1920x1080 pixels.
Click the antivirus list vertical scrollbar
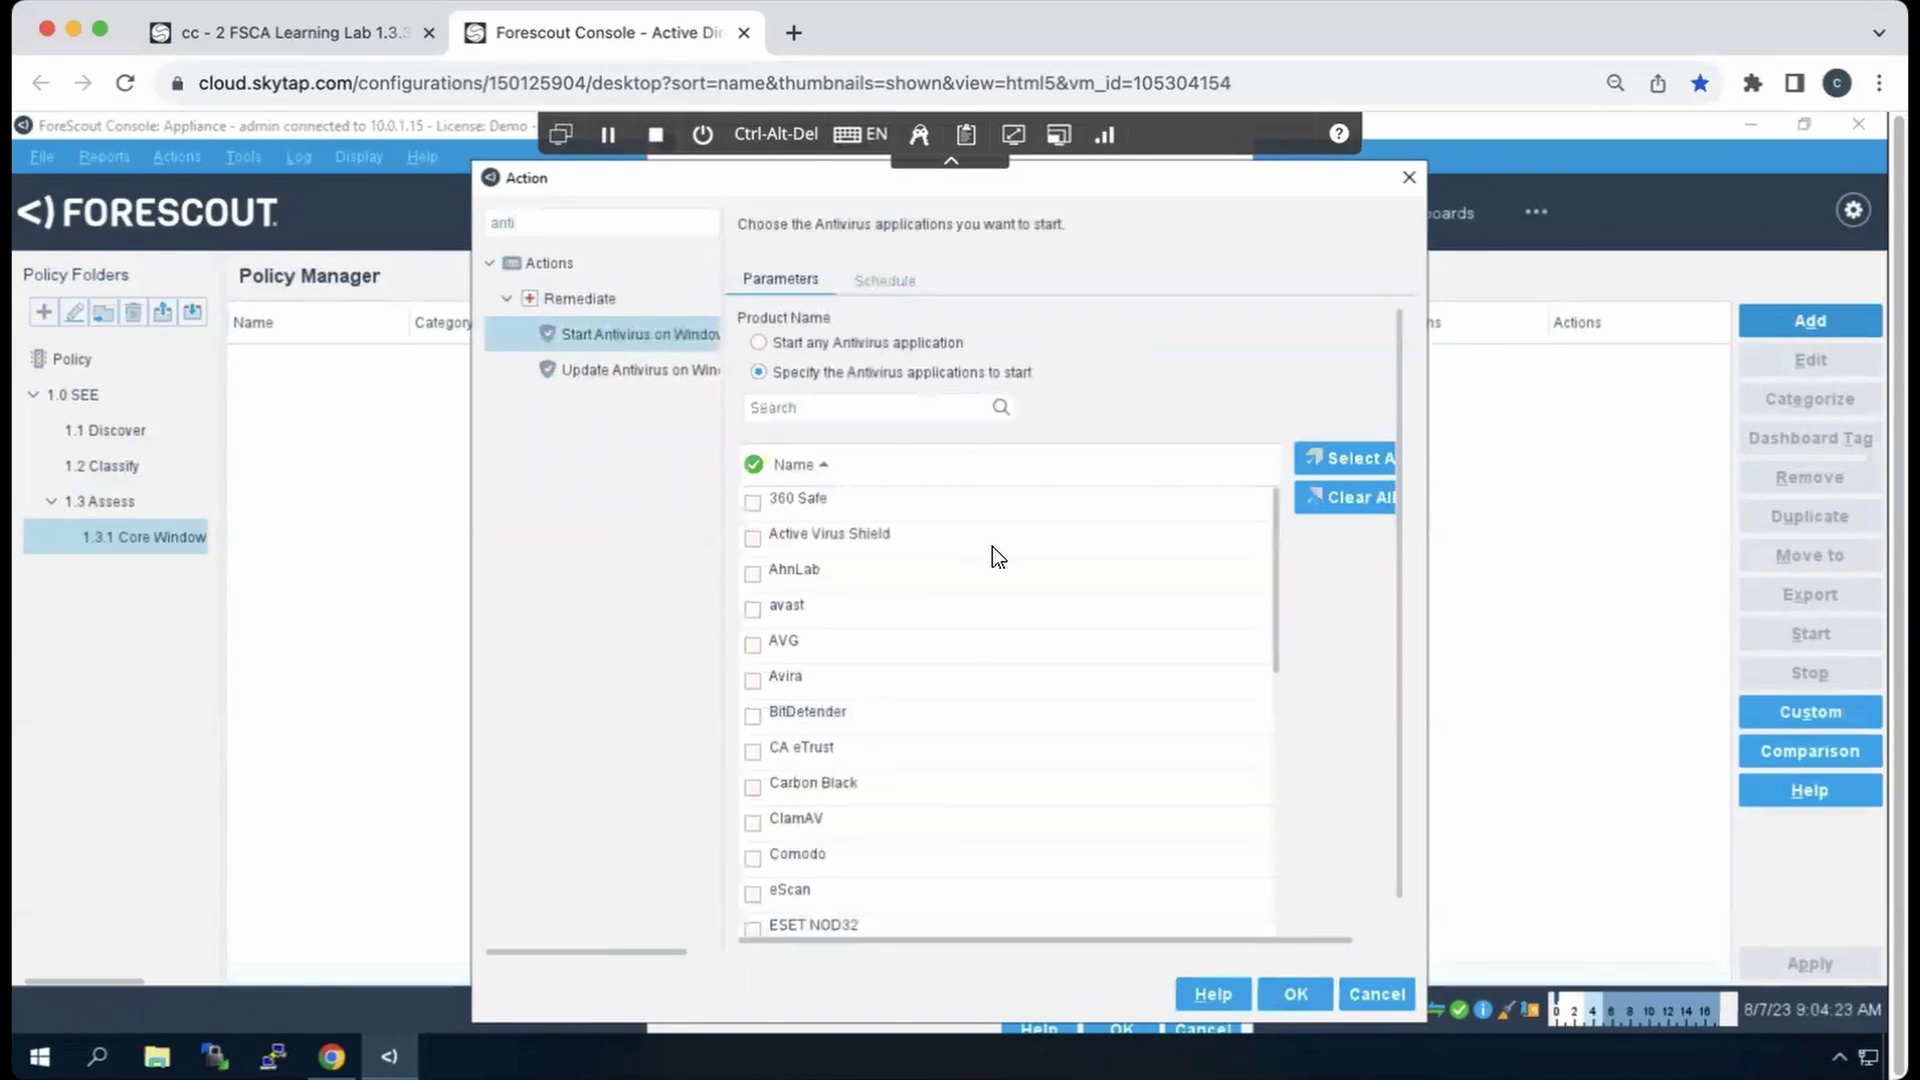pos(1275,580)
